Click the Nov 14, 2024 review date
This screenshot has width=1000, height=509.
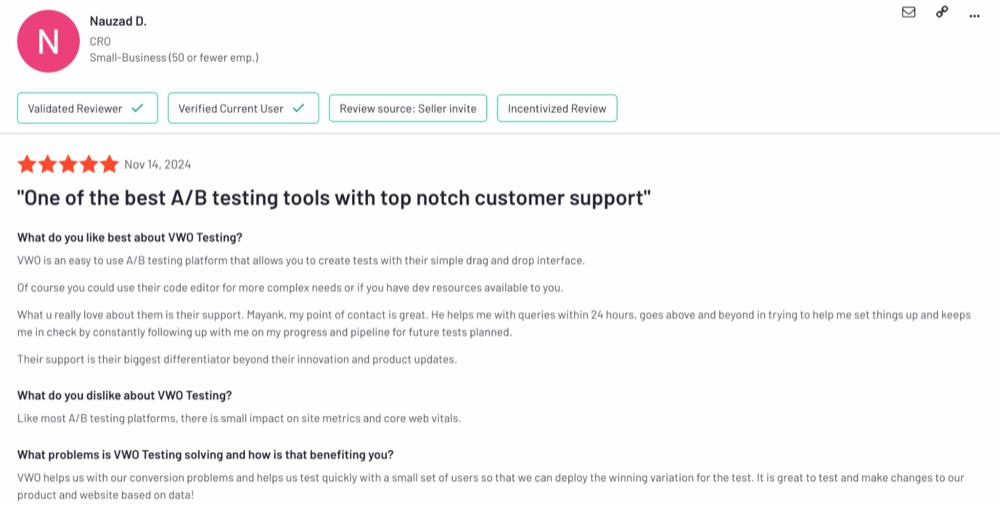coord(158,165)
